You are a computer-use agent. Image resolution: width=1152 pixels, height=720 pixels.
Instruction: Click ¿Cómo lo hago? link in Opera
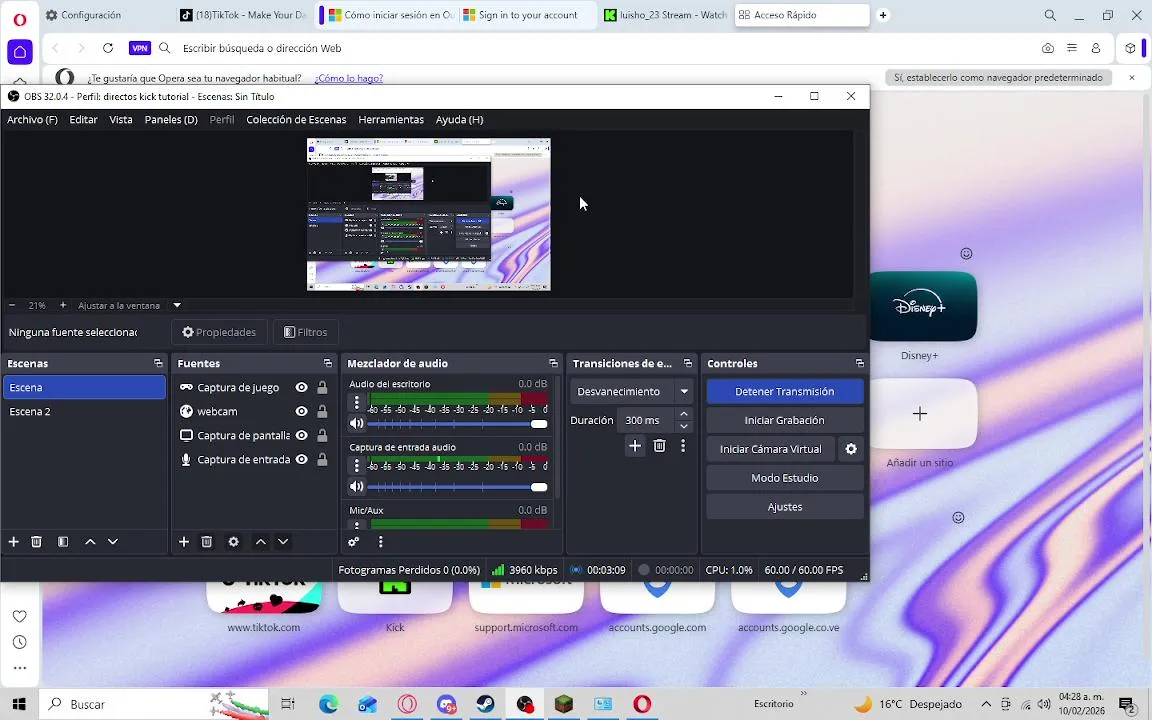pyautogui.click(x=349, y=78)
